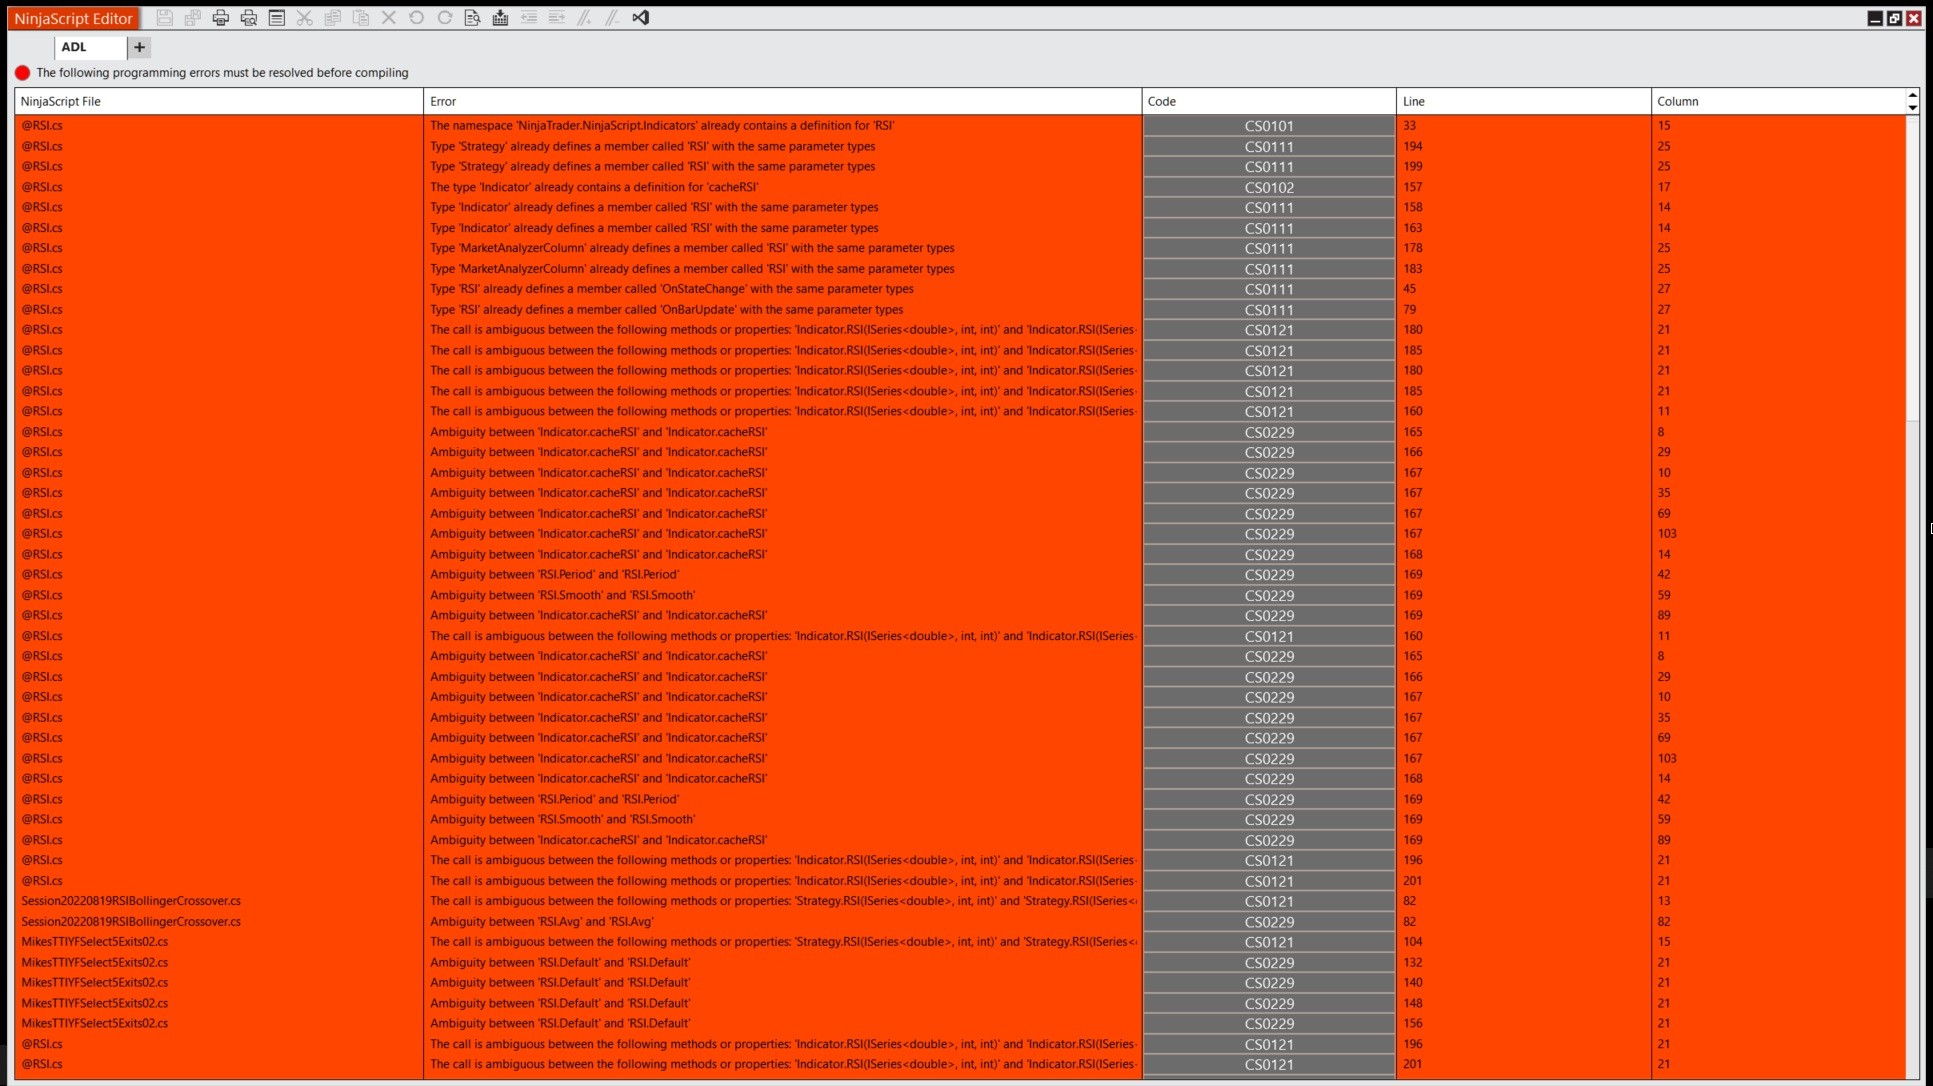Add a new editor tab with plus
The image size is (1933, 1086).
(139, 47)
